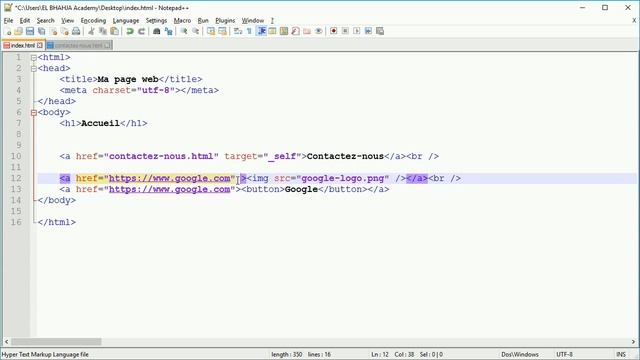Click the Save recorded macro icon

click(x=380, y=31)
